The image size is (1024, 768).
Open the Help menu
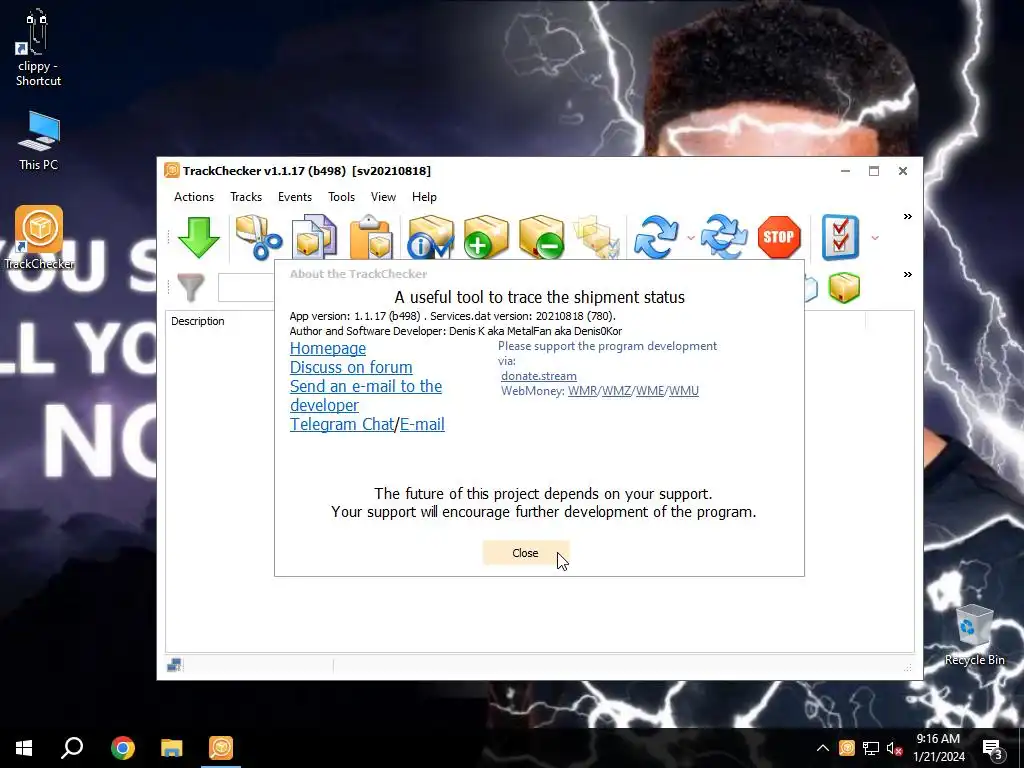click(x=424, y=197)
